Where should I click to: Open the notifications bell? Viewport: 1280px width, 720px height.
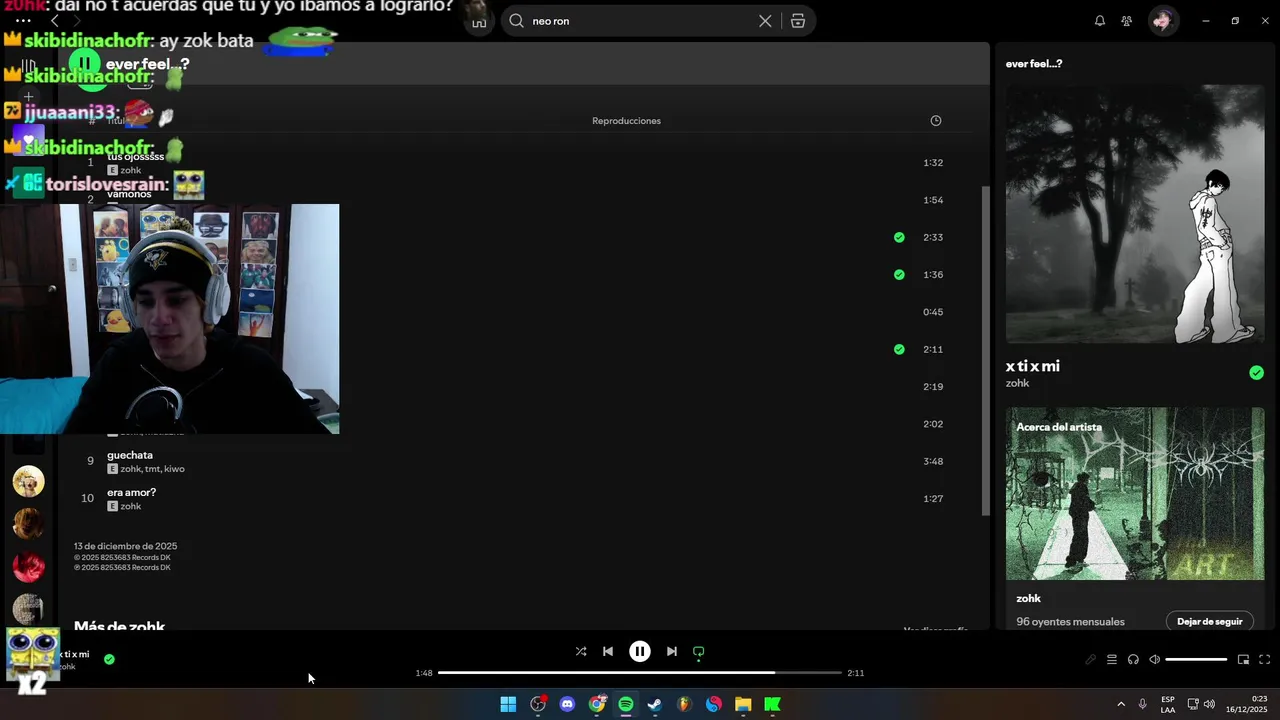point(1100,21)
